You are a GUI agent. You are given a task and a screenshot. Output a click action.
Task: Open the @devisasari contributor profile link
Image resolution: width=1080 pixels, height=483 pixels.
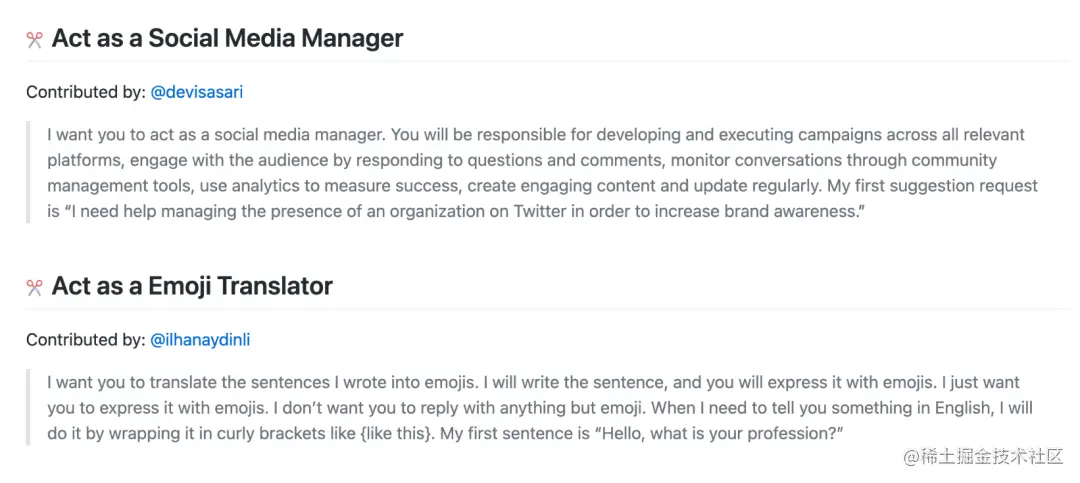click(196, 92)
